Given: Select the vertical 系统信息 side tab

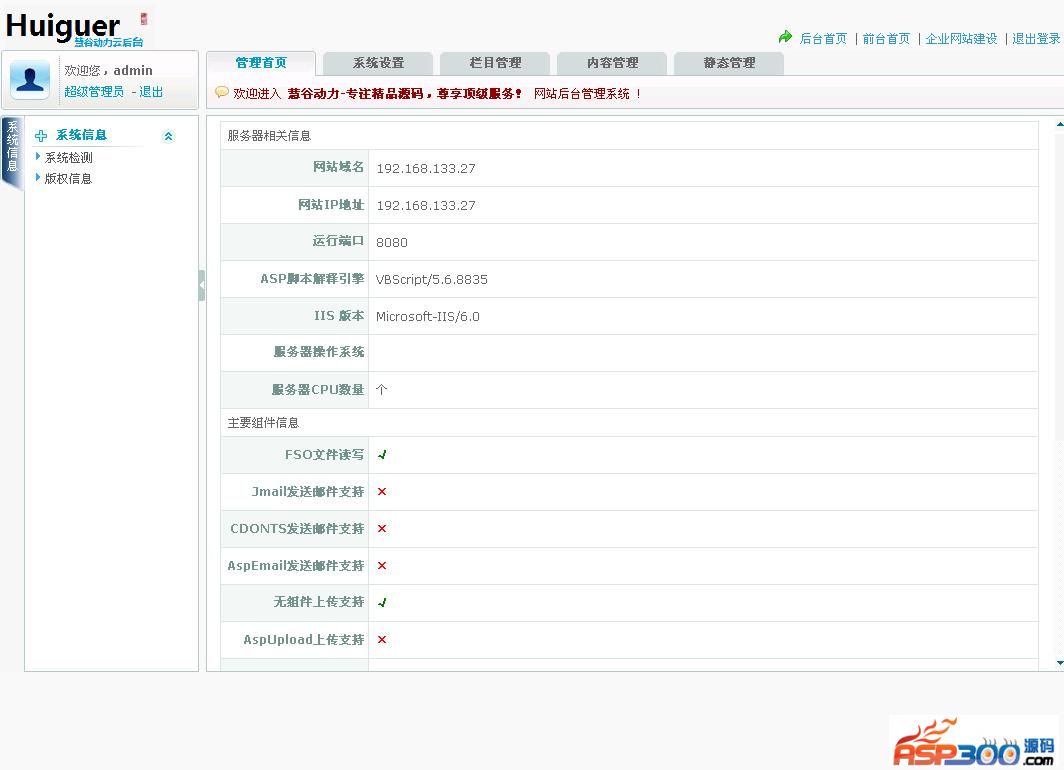Looking at the screenshot, I should [x=12, y=148].
